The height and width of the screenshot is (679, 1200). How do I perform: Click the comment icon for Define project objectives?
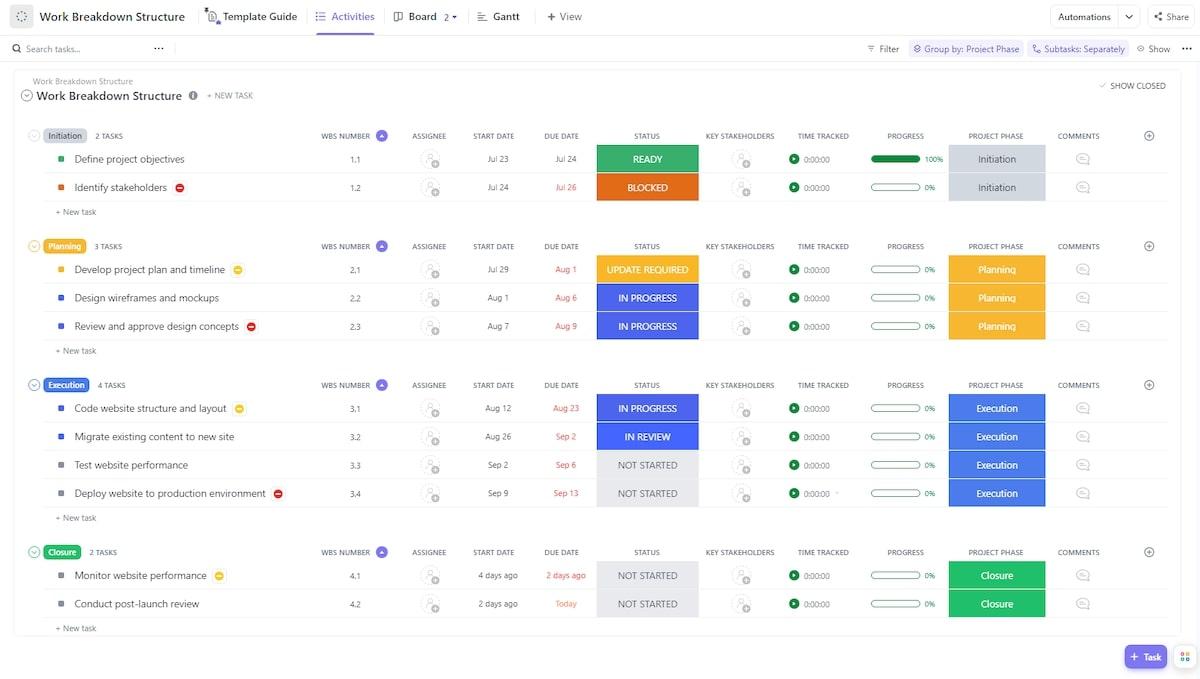click(x=1082, y=159)
